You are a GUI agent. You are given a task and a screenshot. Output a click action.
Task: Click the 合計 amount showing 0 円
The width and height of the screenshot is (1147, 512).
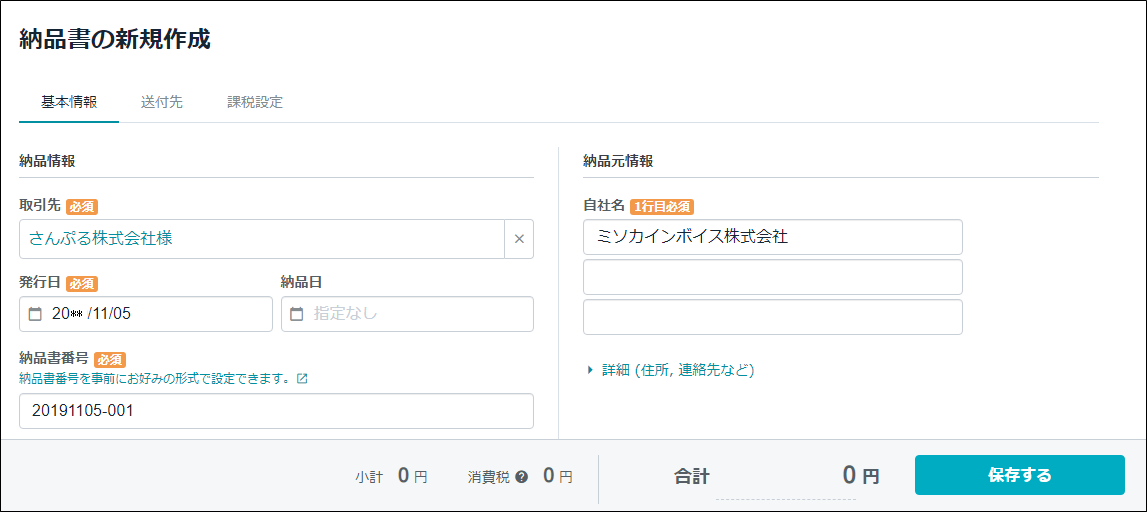[860, 476]
